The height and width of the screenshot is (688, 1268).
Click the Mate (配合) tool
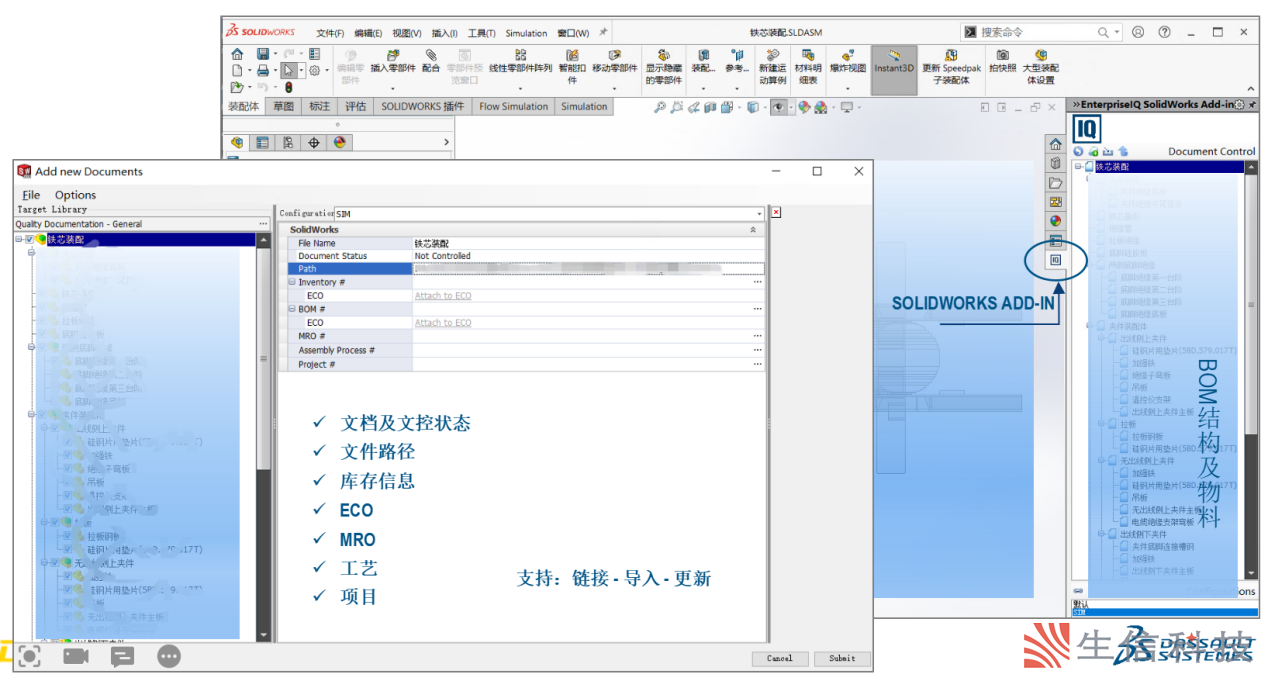tap(431, 61)
